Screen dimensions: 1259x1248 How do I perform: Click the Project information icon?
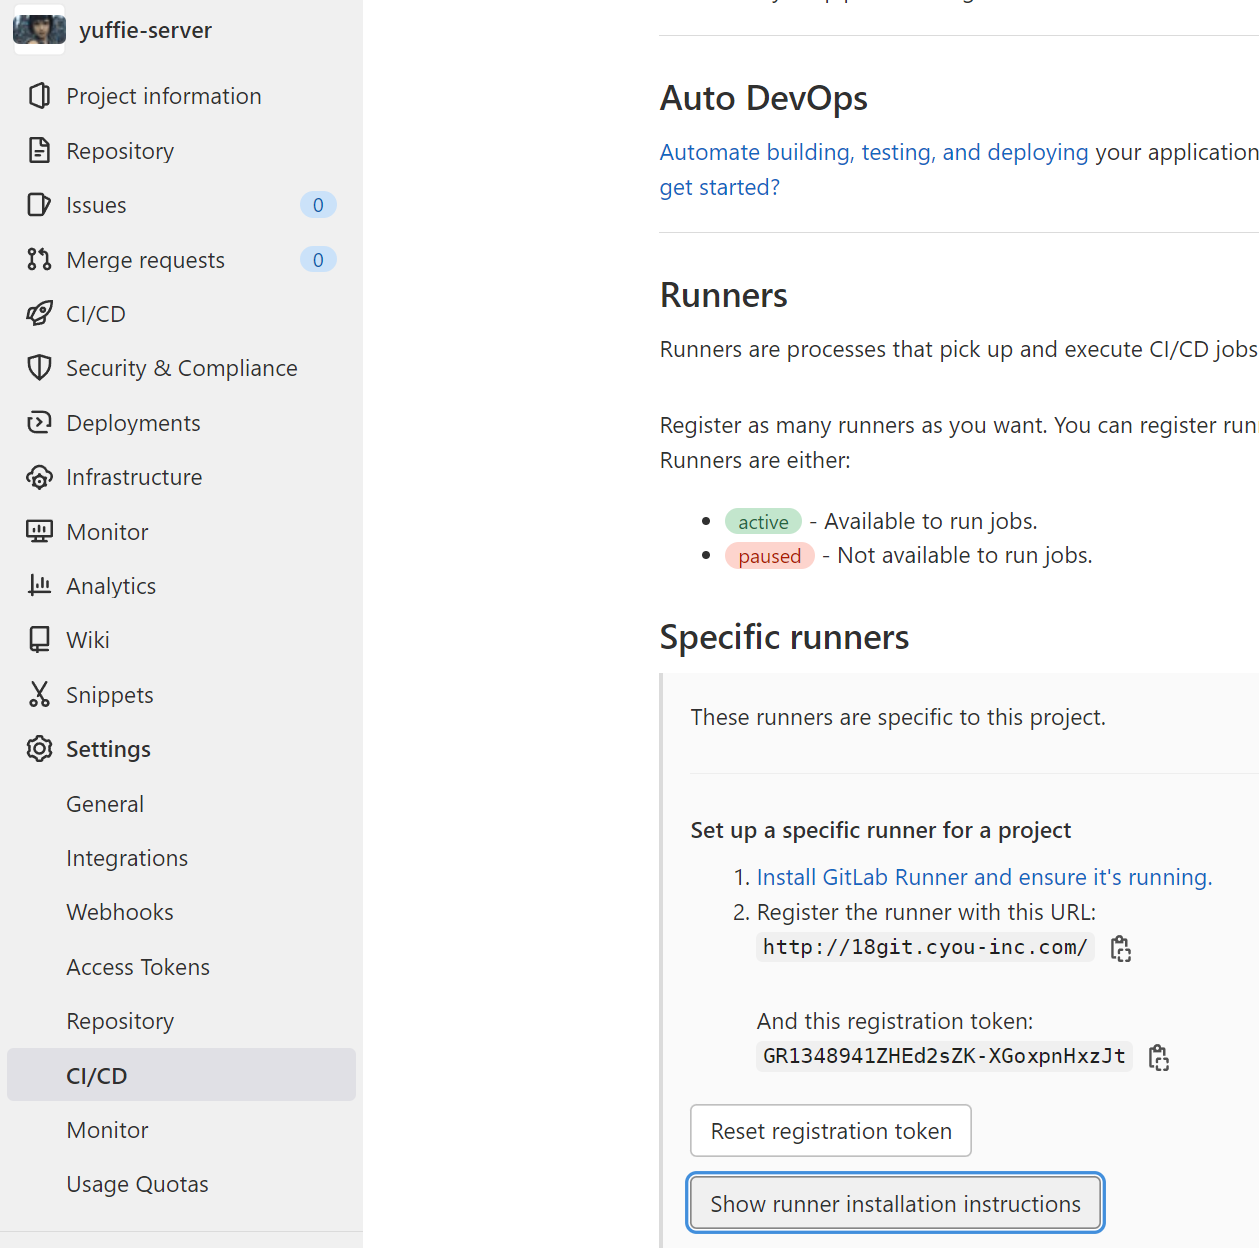point(39,96)
